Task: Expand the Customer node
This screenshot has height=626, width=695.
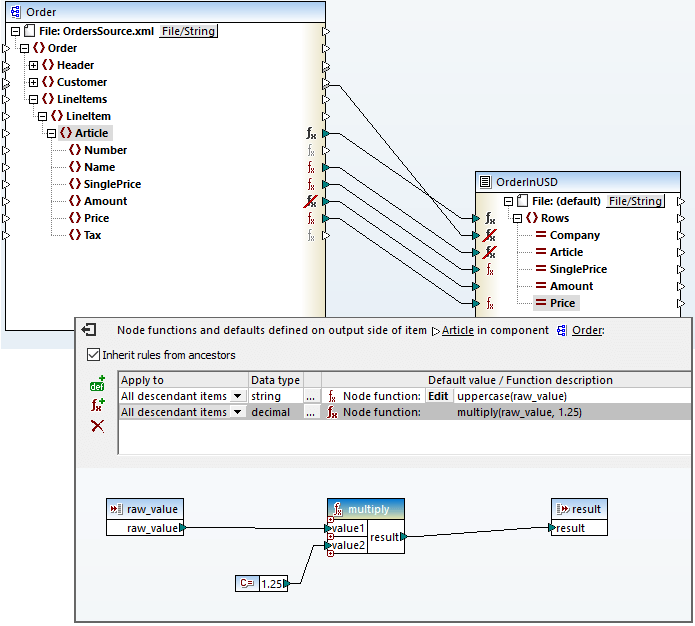Action: pos(33,82)
